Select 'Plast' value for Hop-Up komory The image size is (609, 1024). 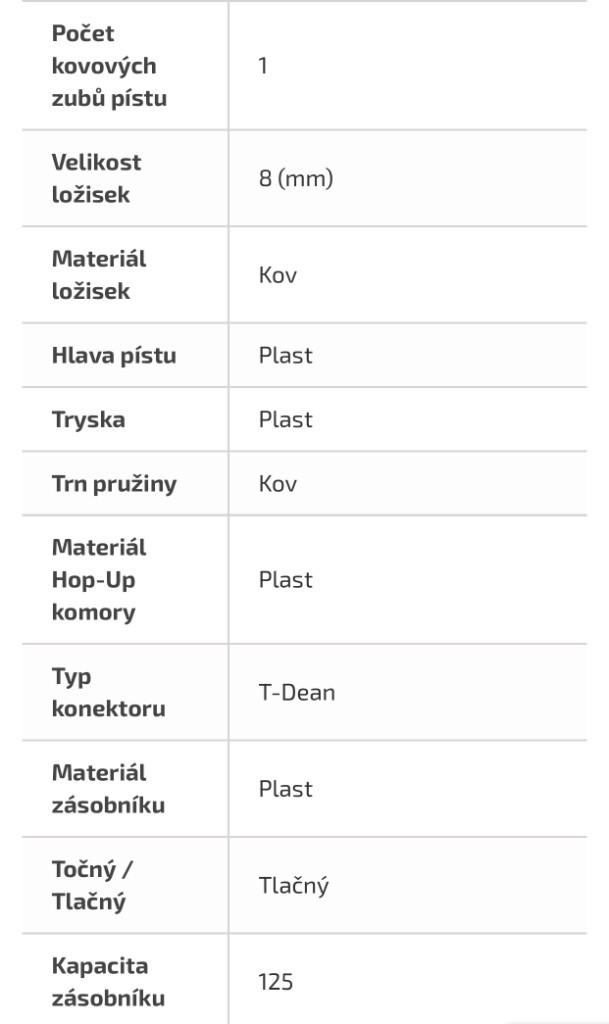coord(286,580)
